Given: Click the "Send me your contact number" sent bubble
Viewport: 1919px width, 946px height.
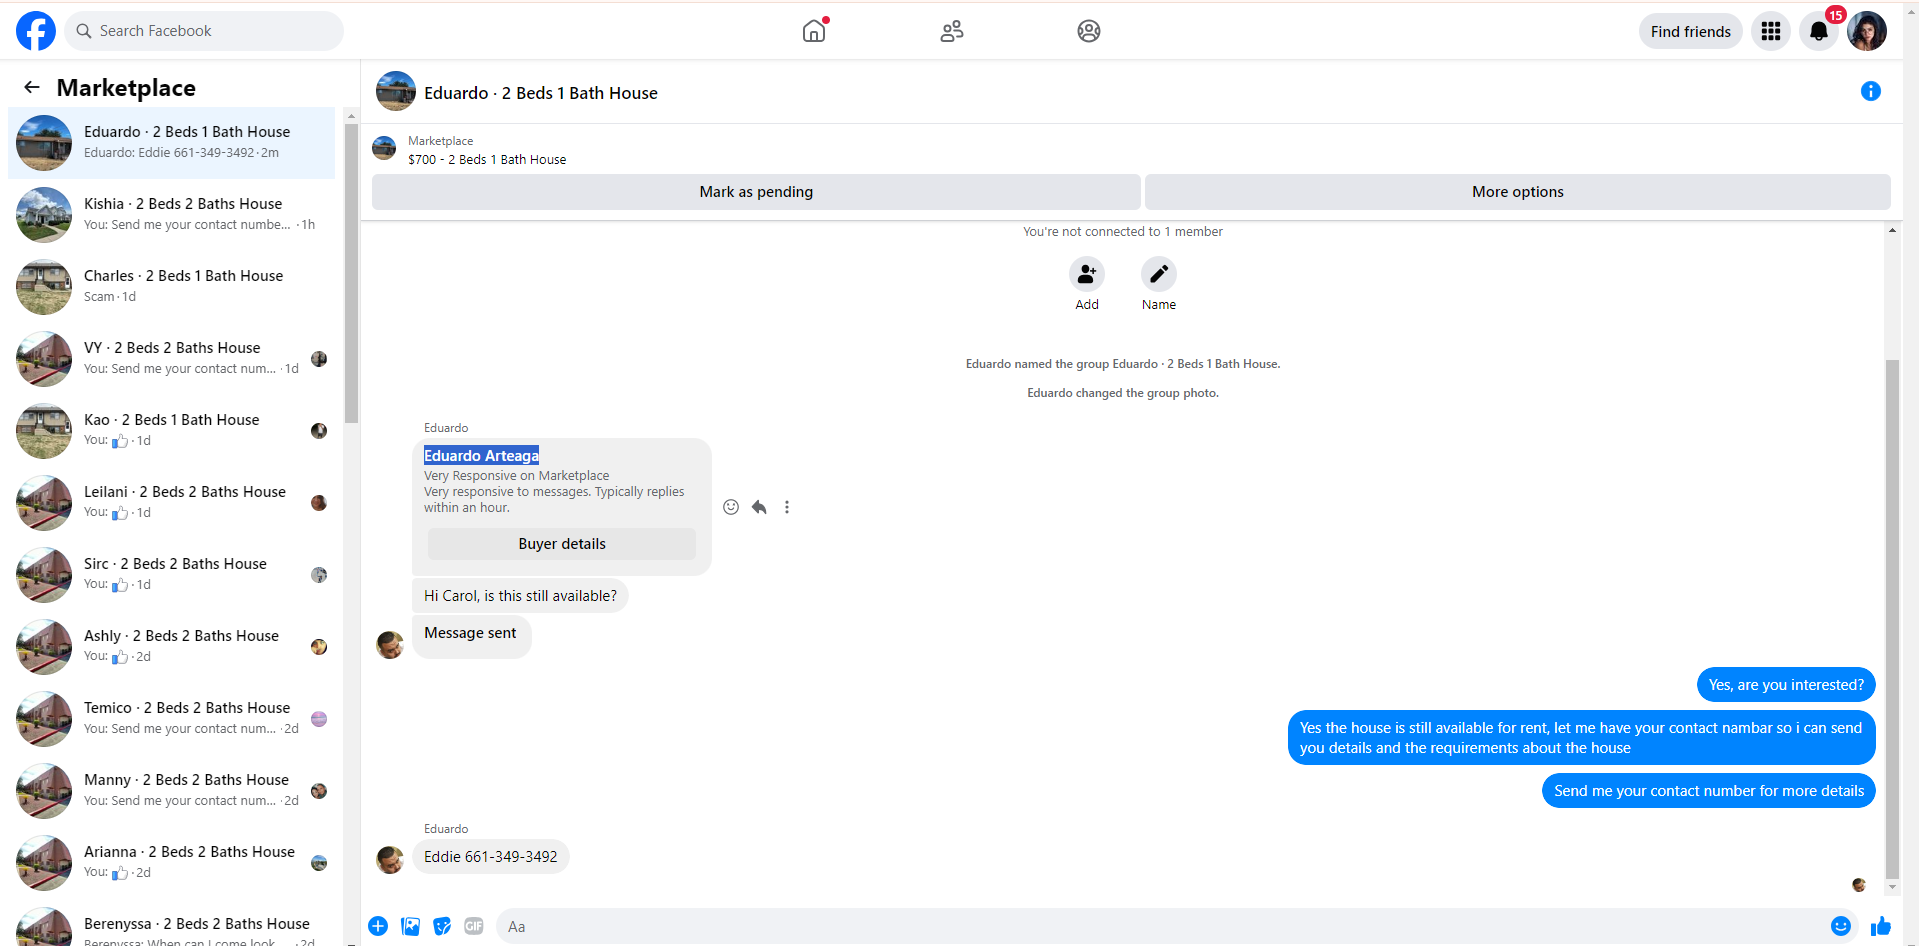Looking at the screenshot, I should point(1709,791).
